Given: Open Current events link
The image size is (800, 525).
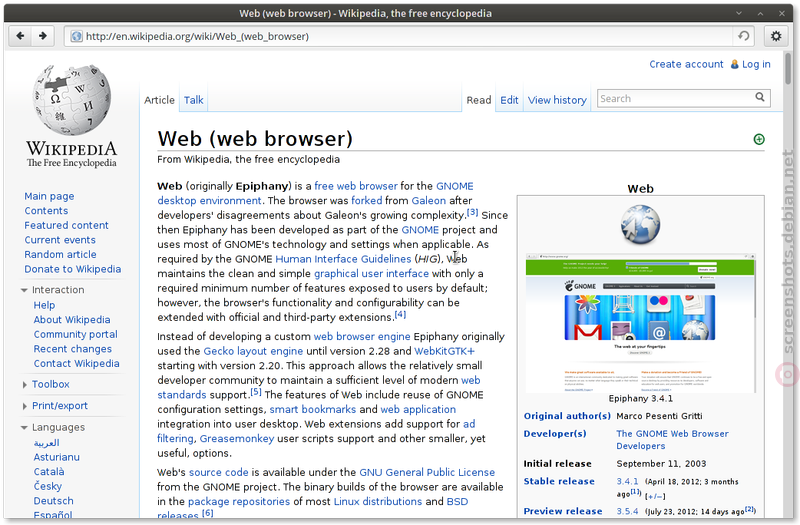Looking at the screenshot, I should click(x=60, y=240).
